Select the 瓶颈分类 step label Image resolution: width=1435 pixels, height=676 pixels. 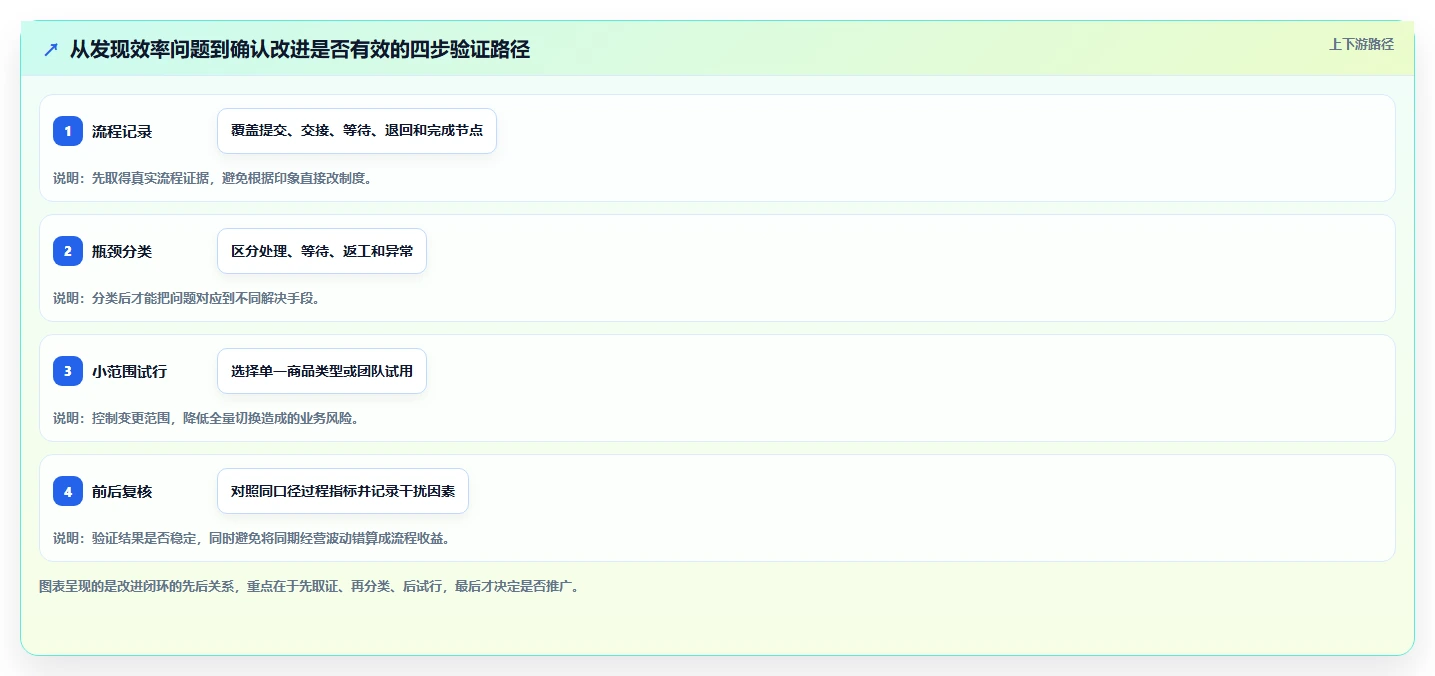tap(122, 251)
